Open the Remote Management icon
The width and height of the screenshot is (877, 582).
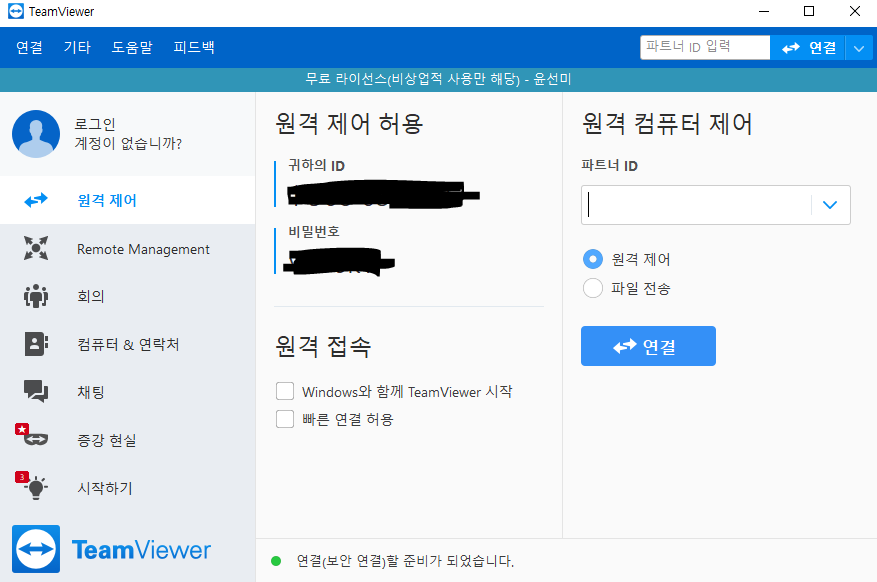tap(36, 248)
